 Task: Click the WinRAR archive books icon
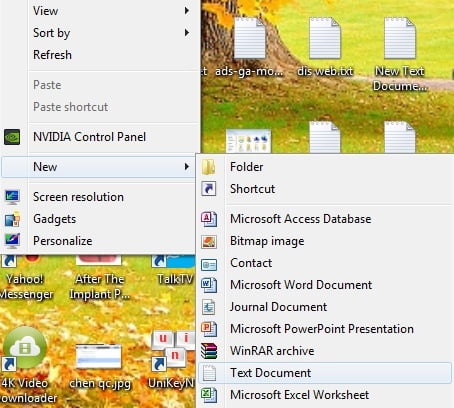[x=209, y=351]
